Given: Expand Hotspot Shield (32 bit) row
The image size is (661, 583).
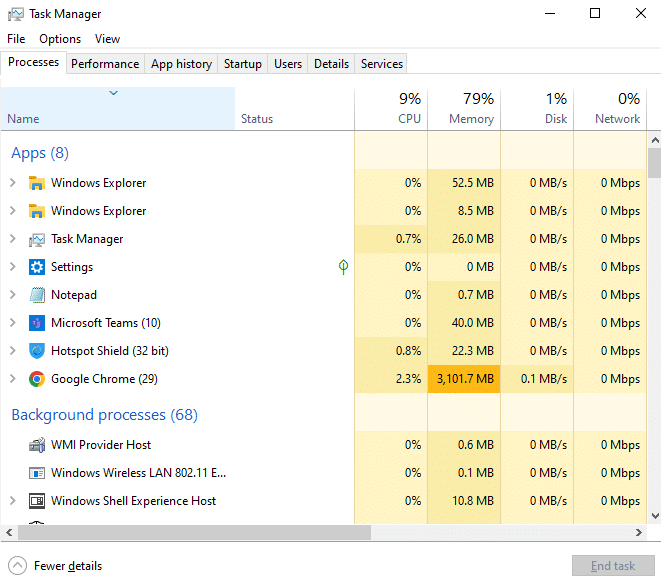Looking at the screenshot, I should pyautogui.click(x=13, y=351).
